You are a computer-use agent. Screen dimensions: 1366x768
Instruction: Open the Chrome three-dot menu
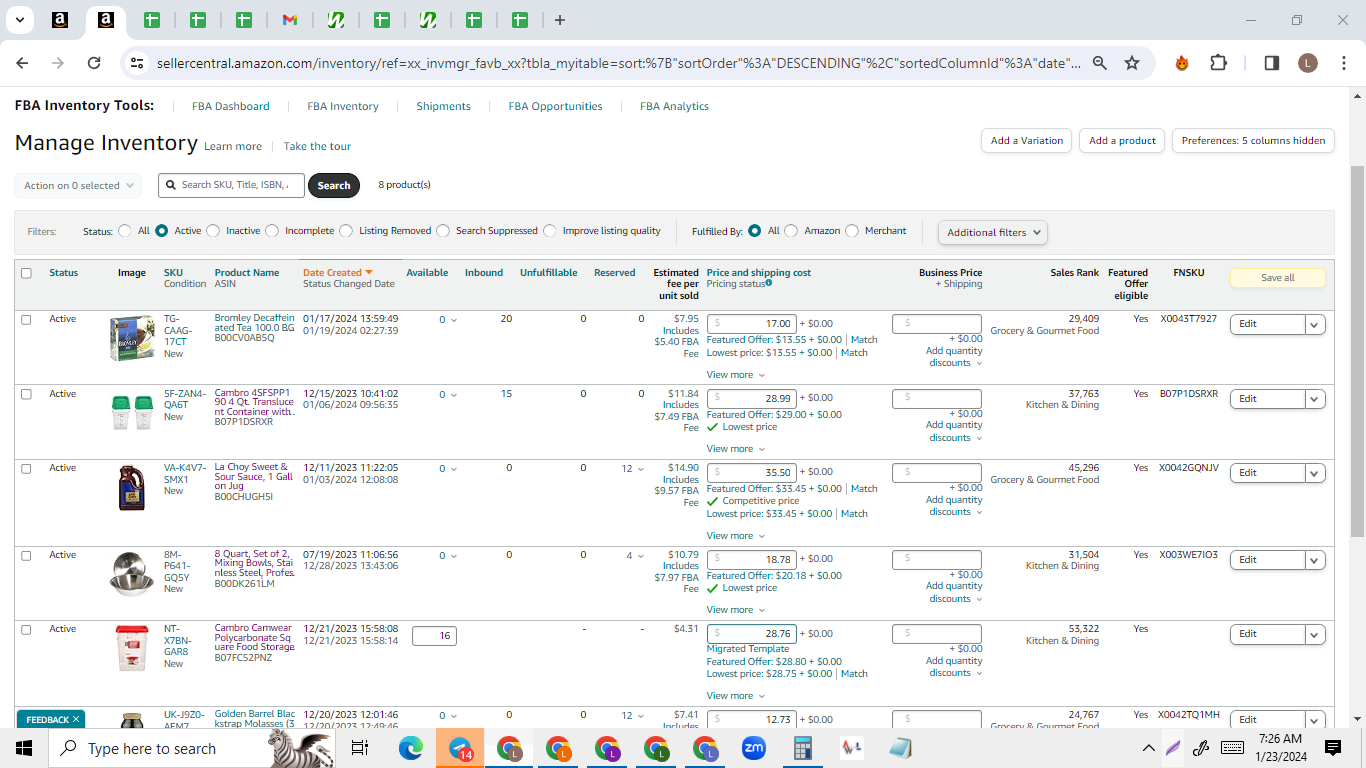coord(1343,63)
